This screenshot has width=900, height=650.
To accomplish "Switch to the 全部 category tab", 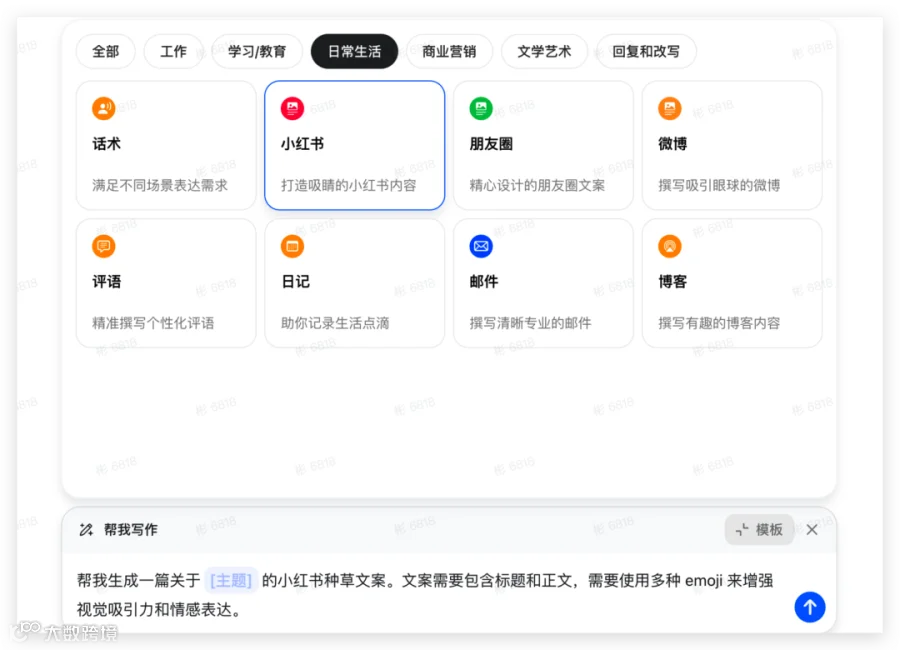I will pyautogui.click(x=106, y=52).
